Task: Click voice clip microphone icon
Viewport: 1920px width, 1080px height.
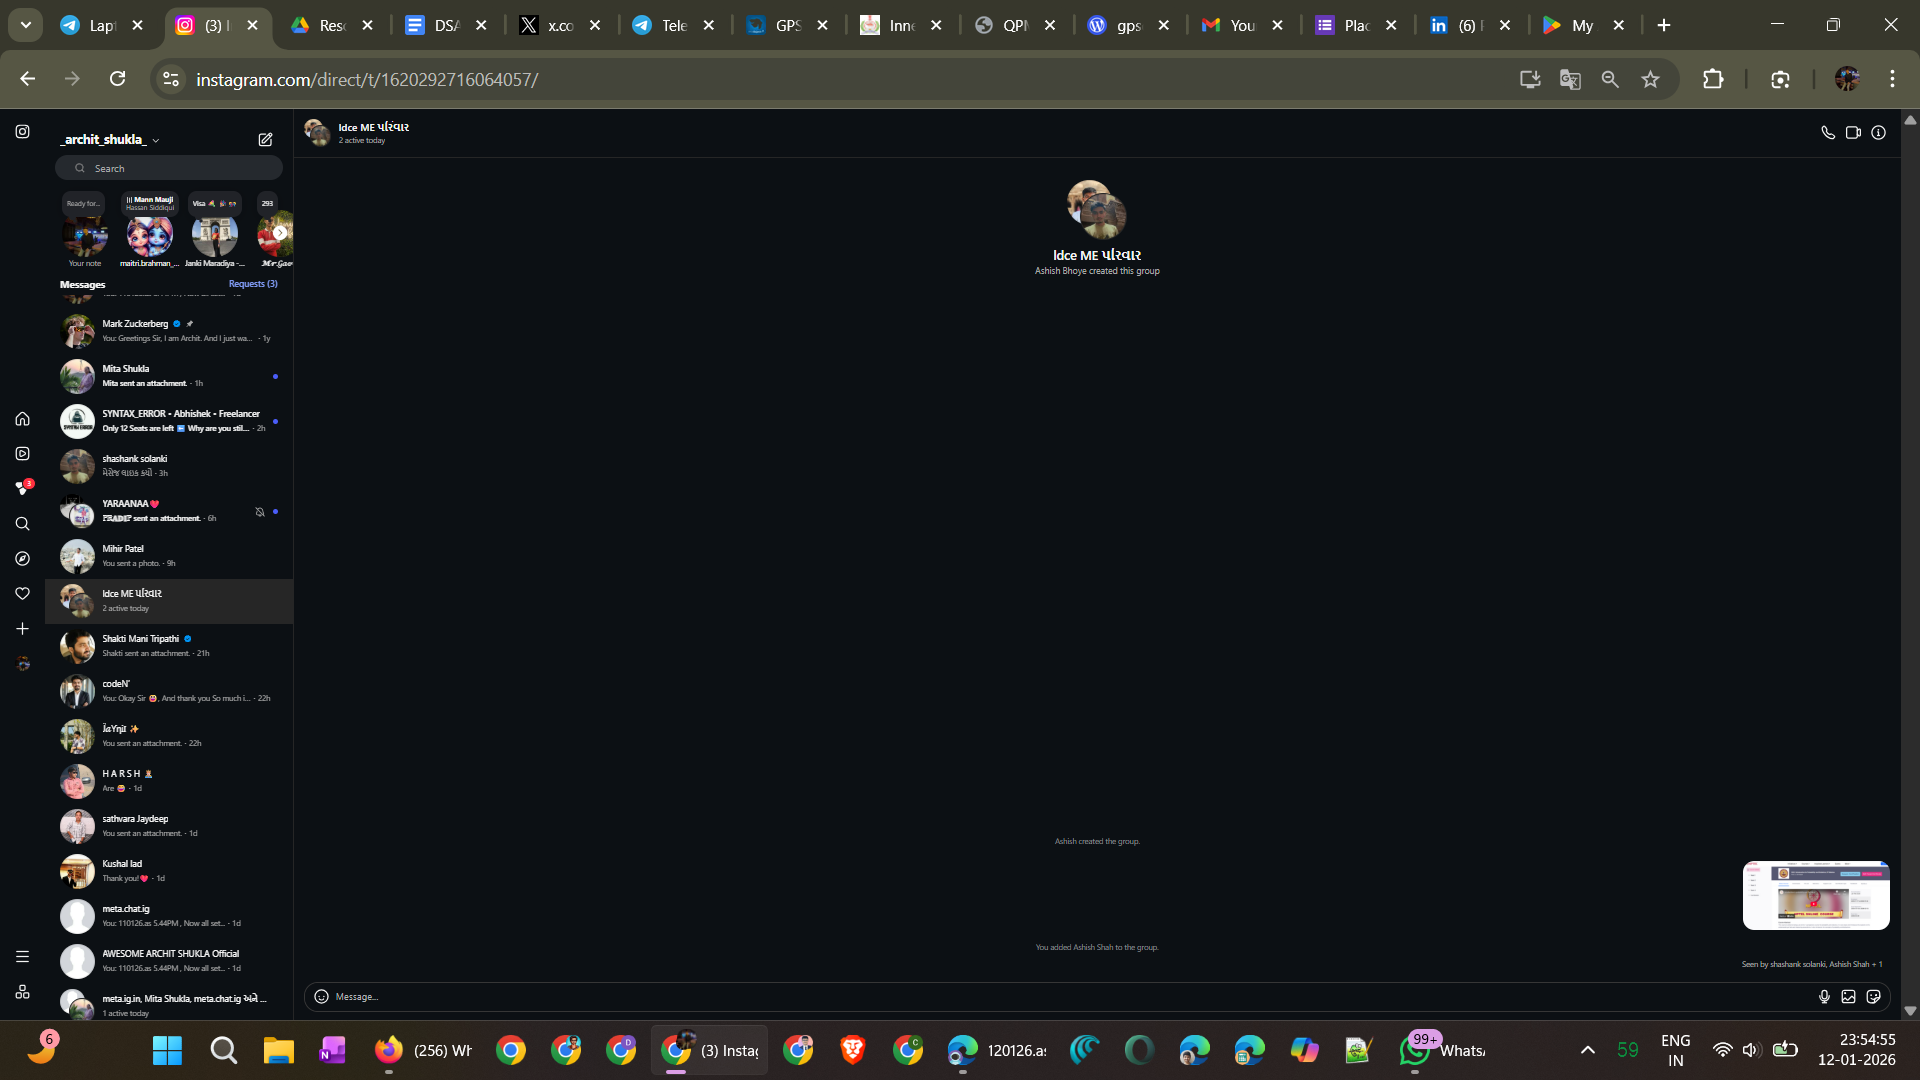Action: pos(1824,997)
